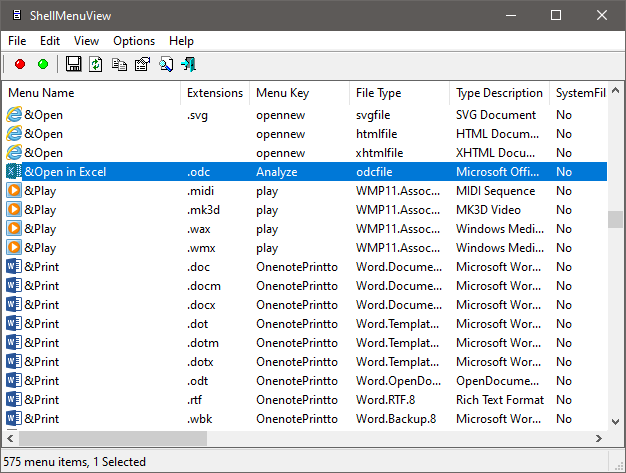This screenshot has width=626, height=473.
Task: Click the Word icon of the .odt row
Action: point(14,380)
